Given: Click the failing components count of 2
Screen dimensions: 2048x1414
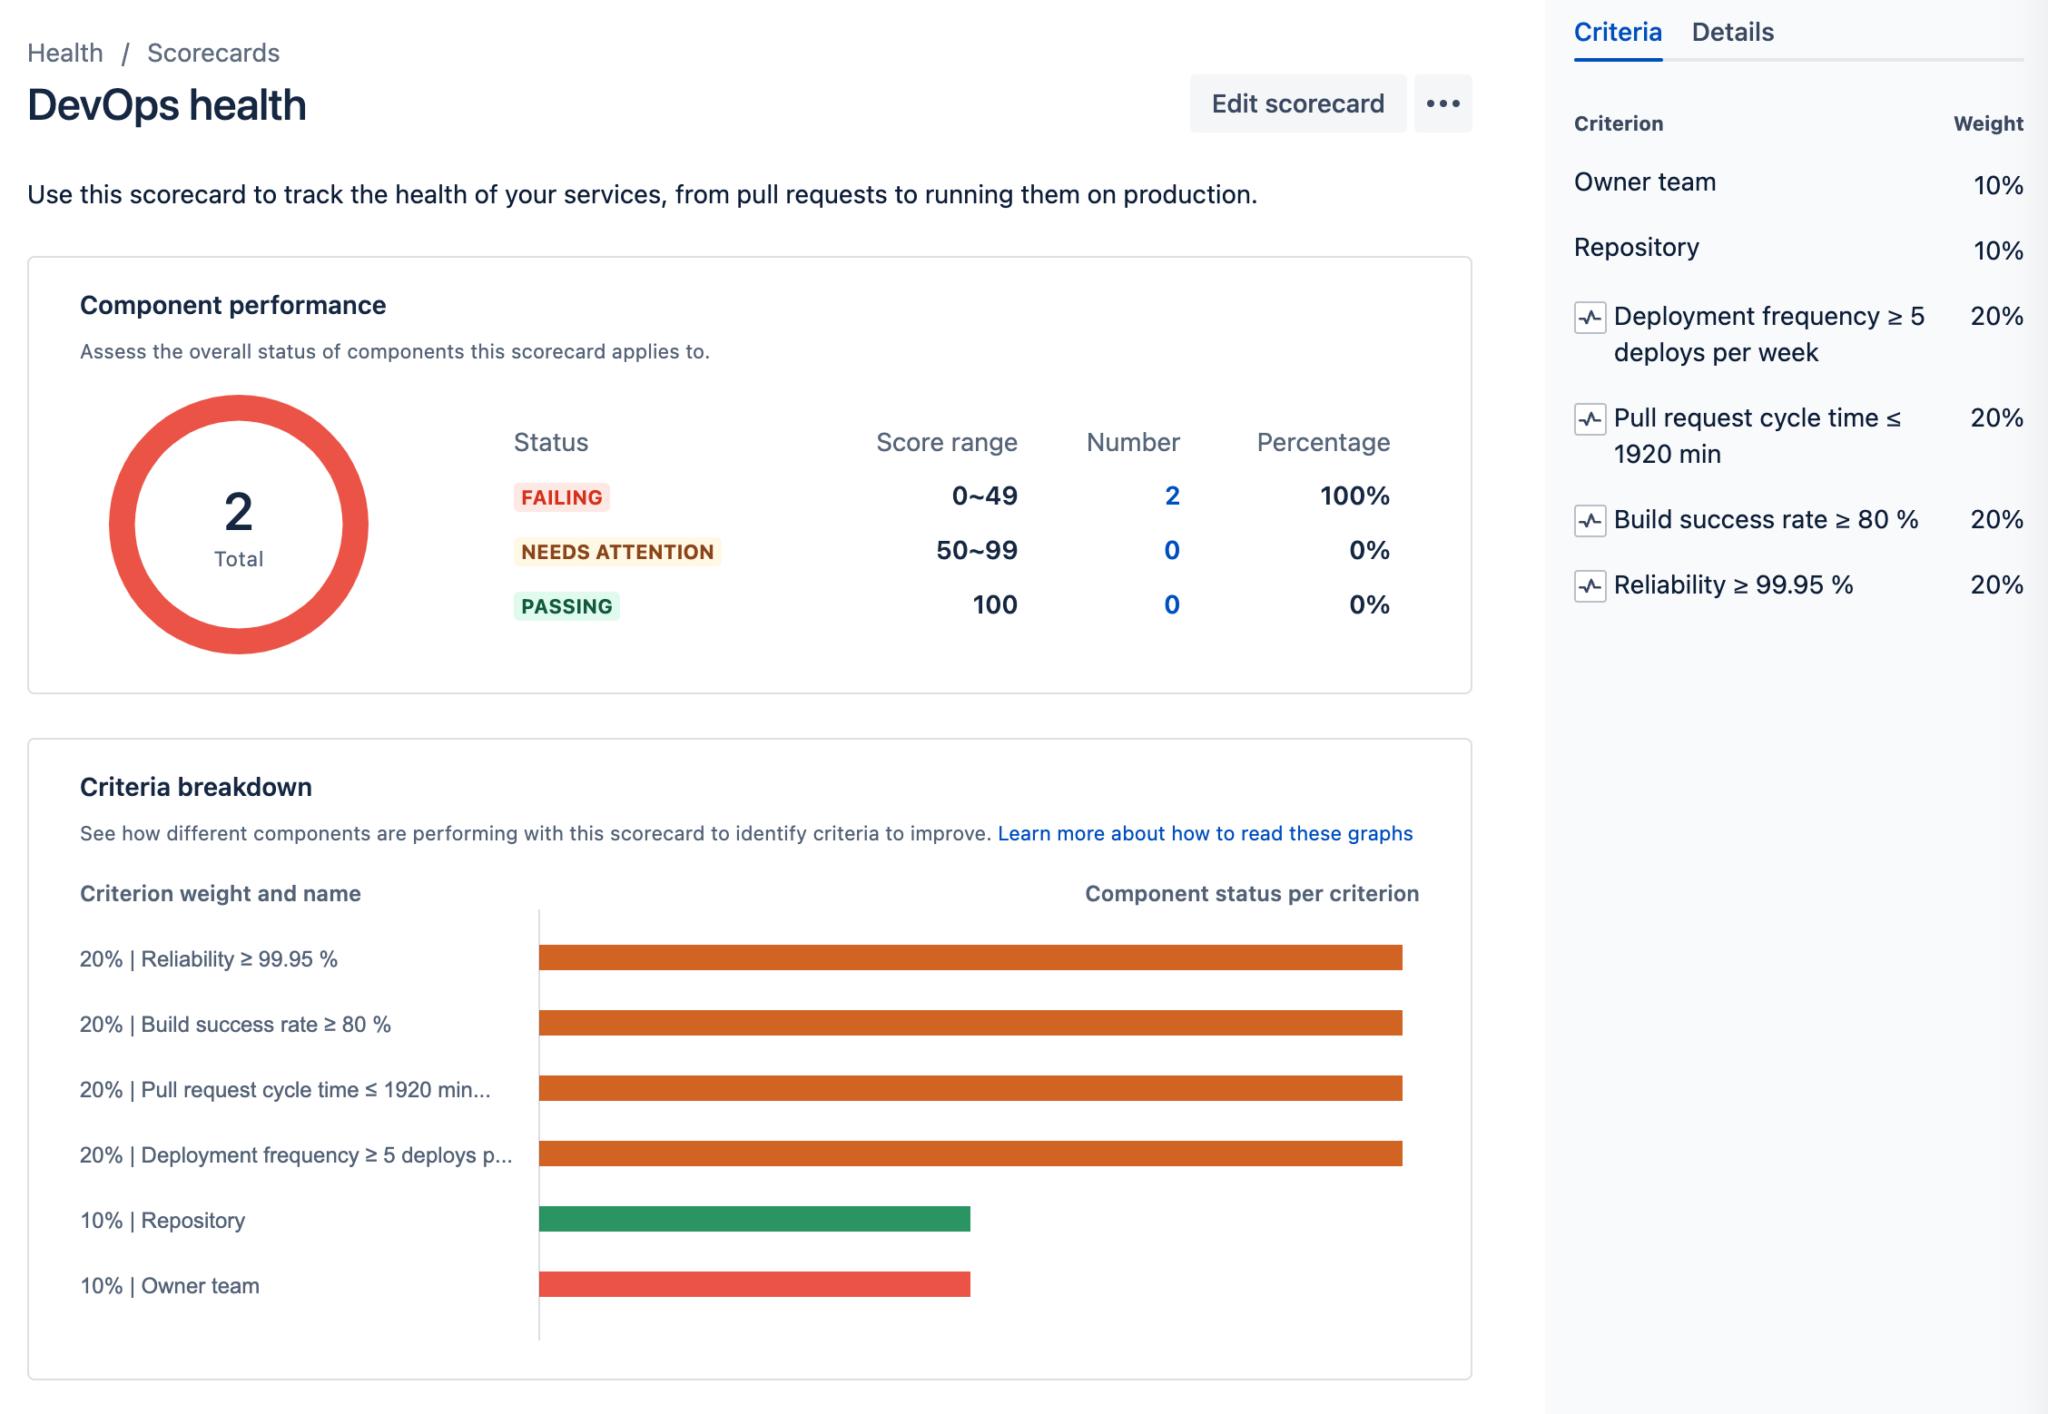Looking at the screenshot, I should [x=1171, y=495].
